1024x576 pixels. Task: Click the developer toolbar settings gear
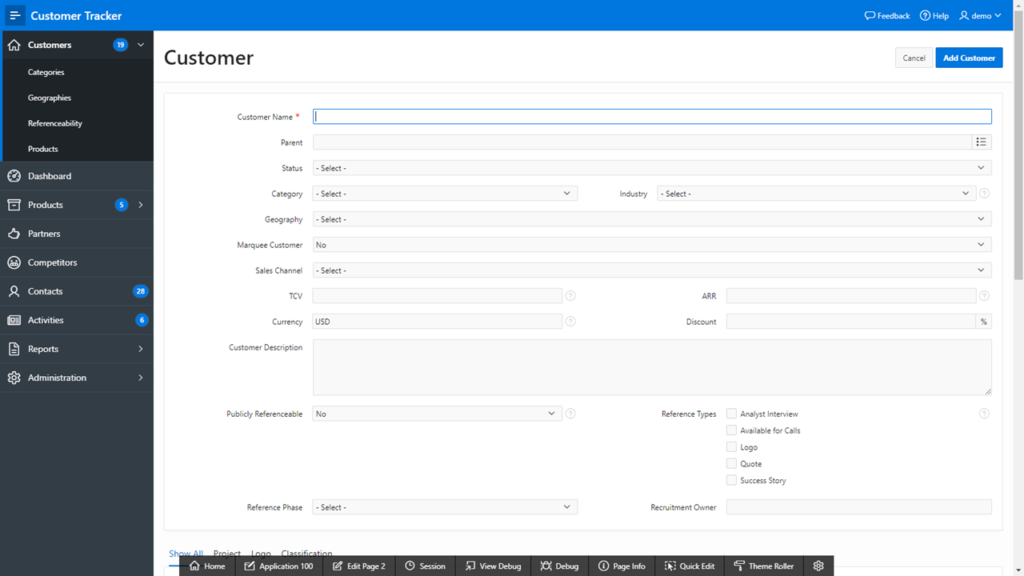pos(818,566)
